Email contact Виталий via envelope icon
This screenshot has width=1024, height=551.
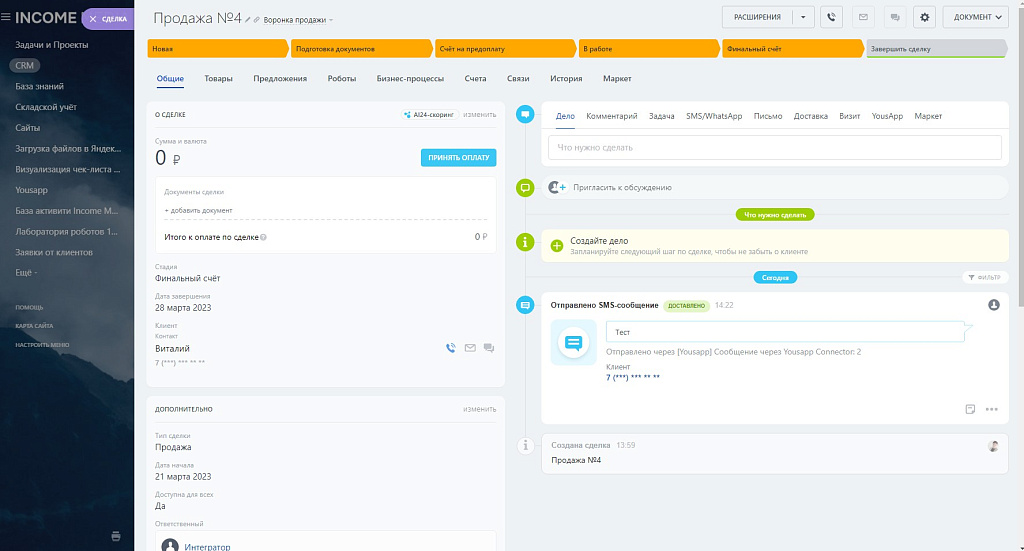click(x=470, y=348)
